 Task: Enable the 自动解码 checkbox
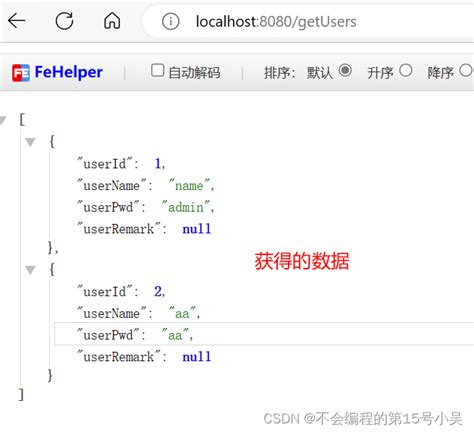[158, 71]
